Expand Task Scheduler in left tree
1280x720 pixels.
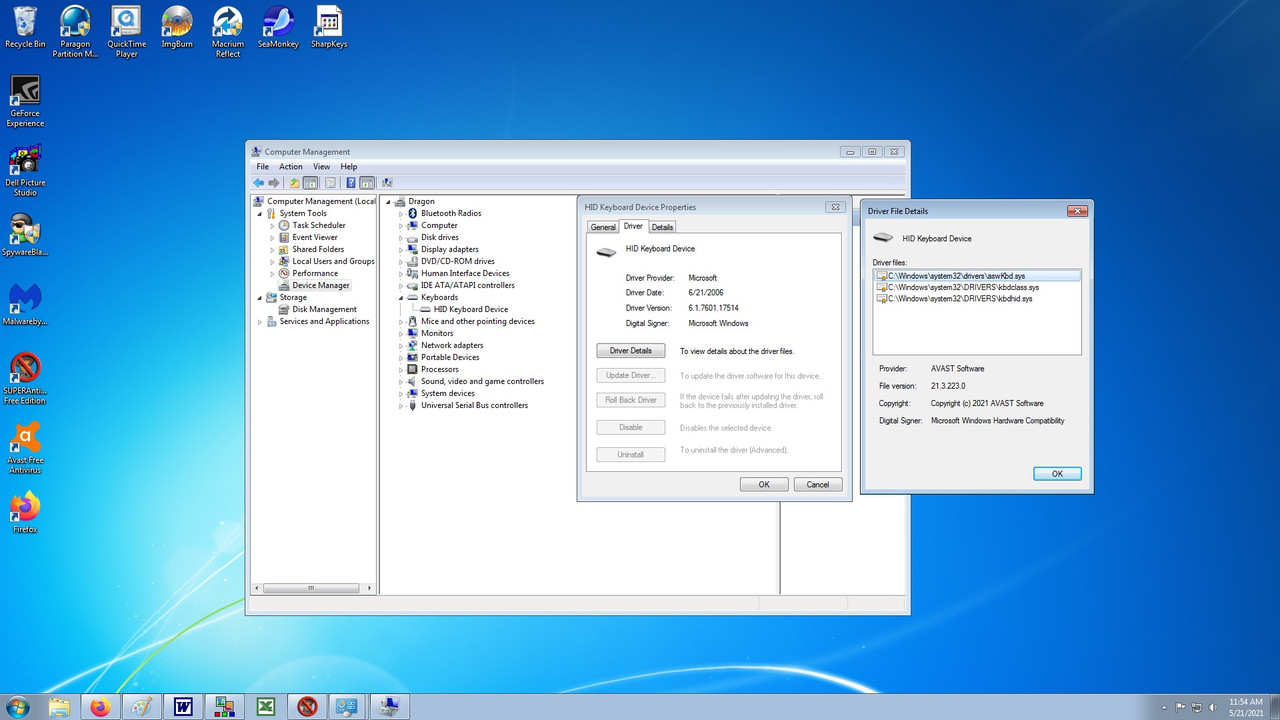[x=272, y=225]
